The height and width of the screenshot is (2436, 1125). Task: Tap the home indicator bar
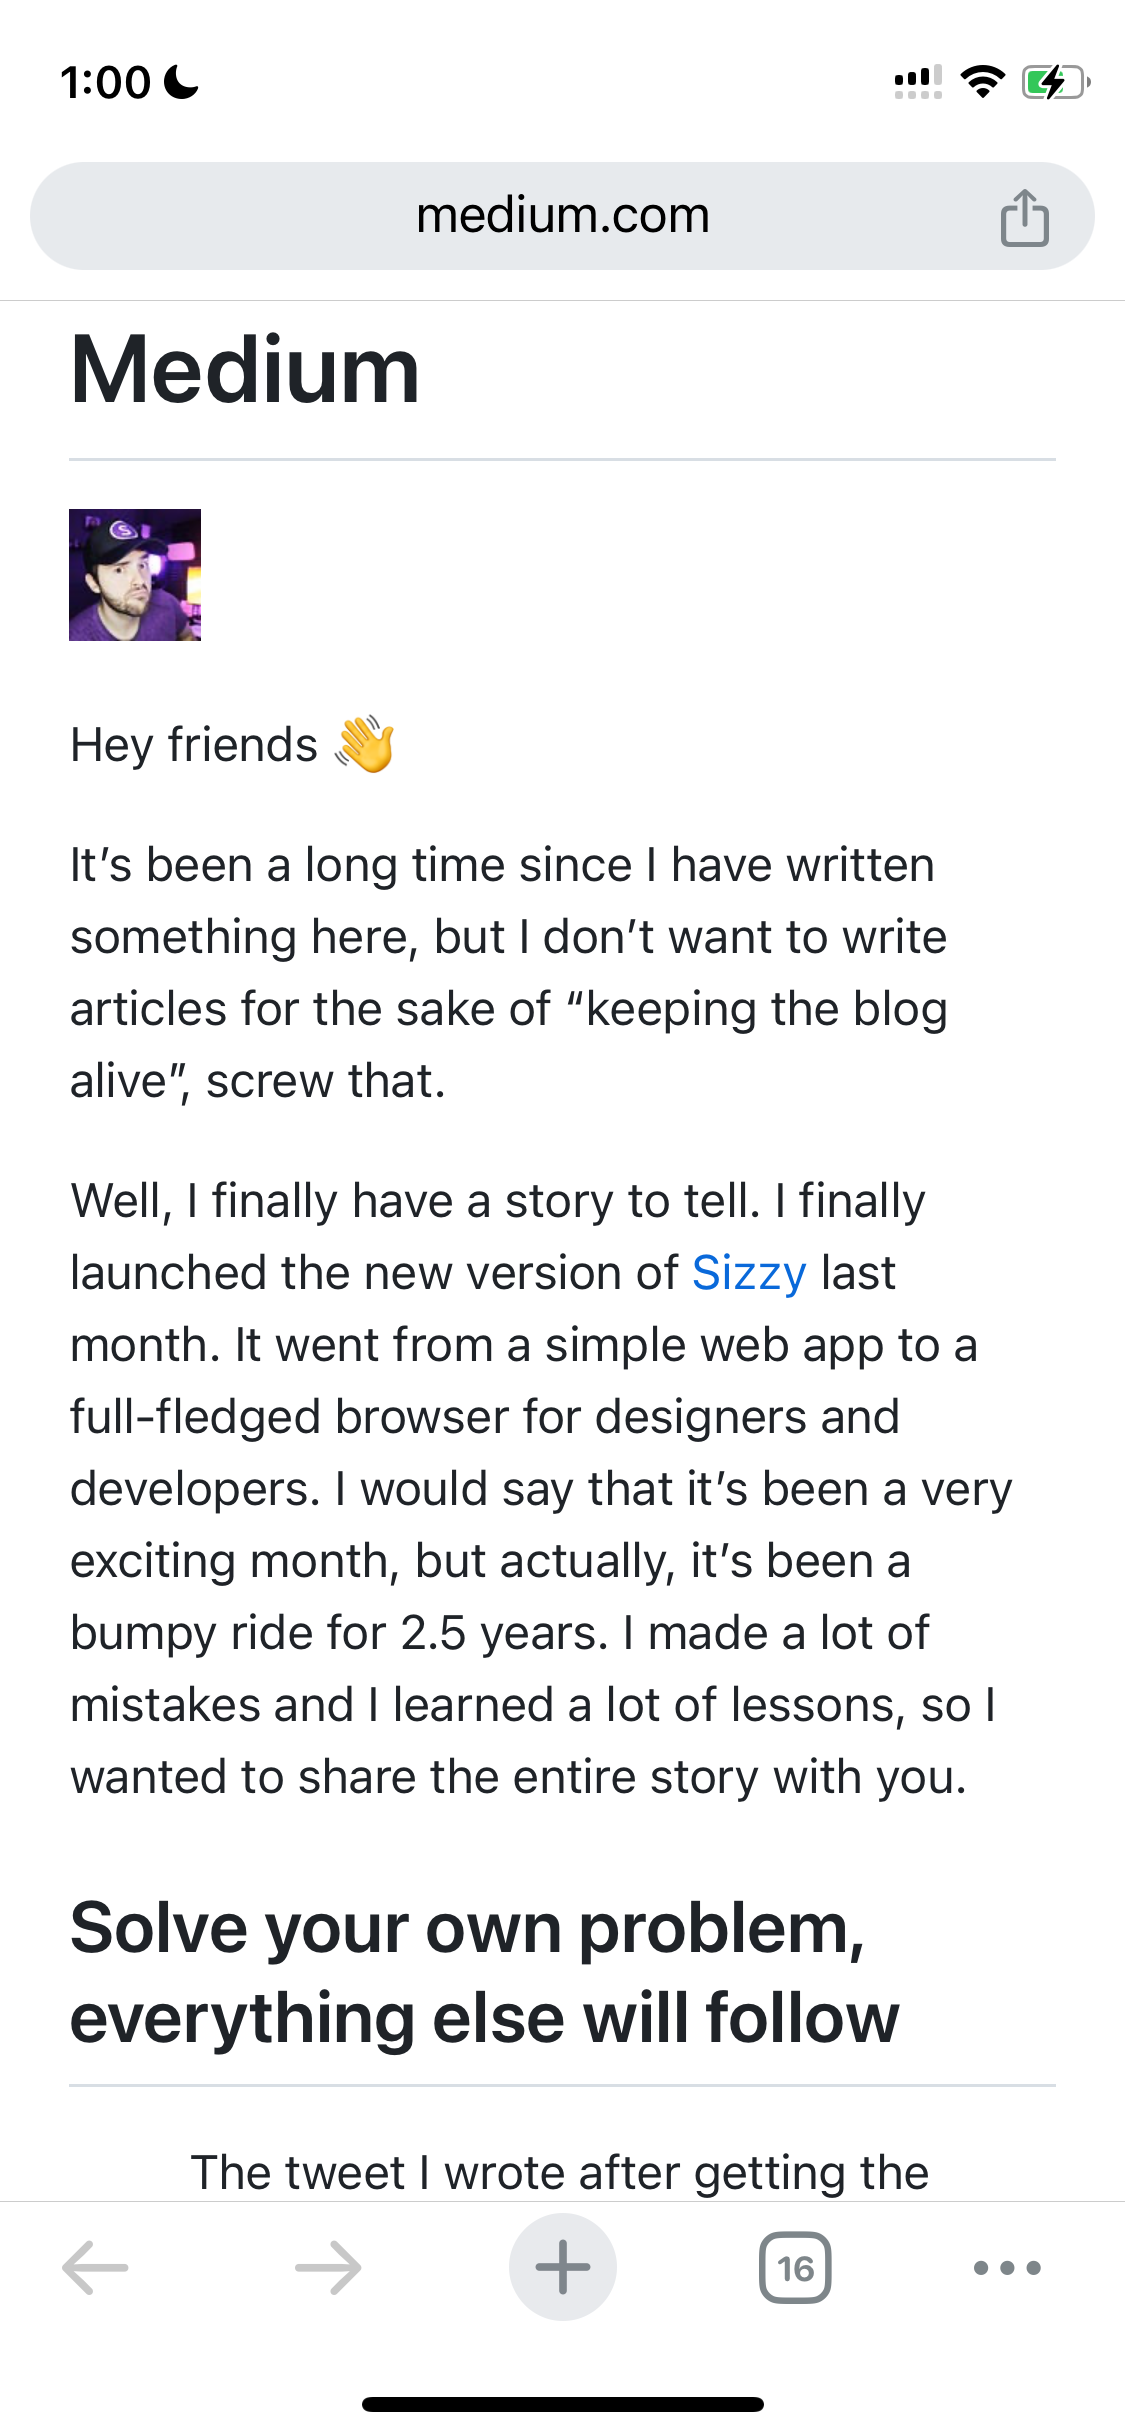(562, 2404)
